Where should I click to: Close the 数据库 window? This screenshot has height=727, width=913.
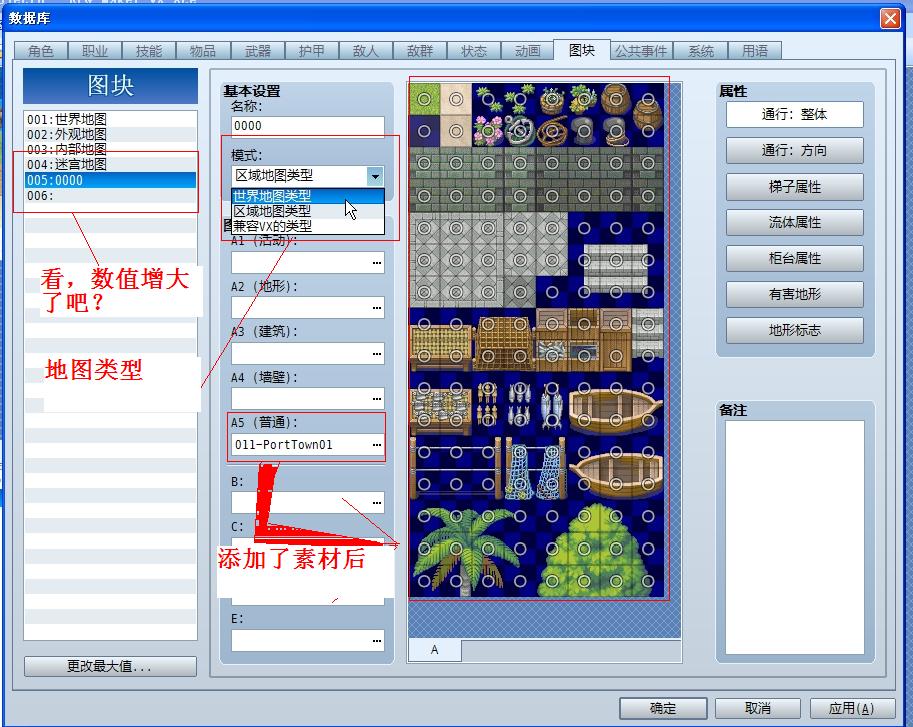[x=890, y=19]
